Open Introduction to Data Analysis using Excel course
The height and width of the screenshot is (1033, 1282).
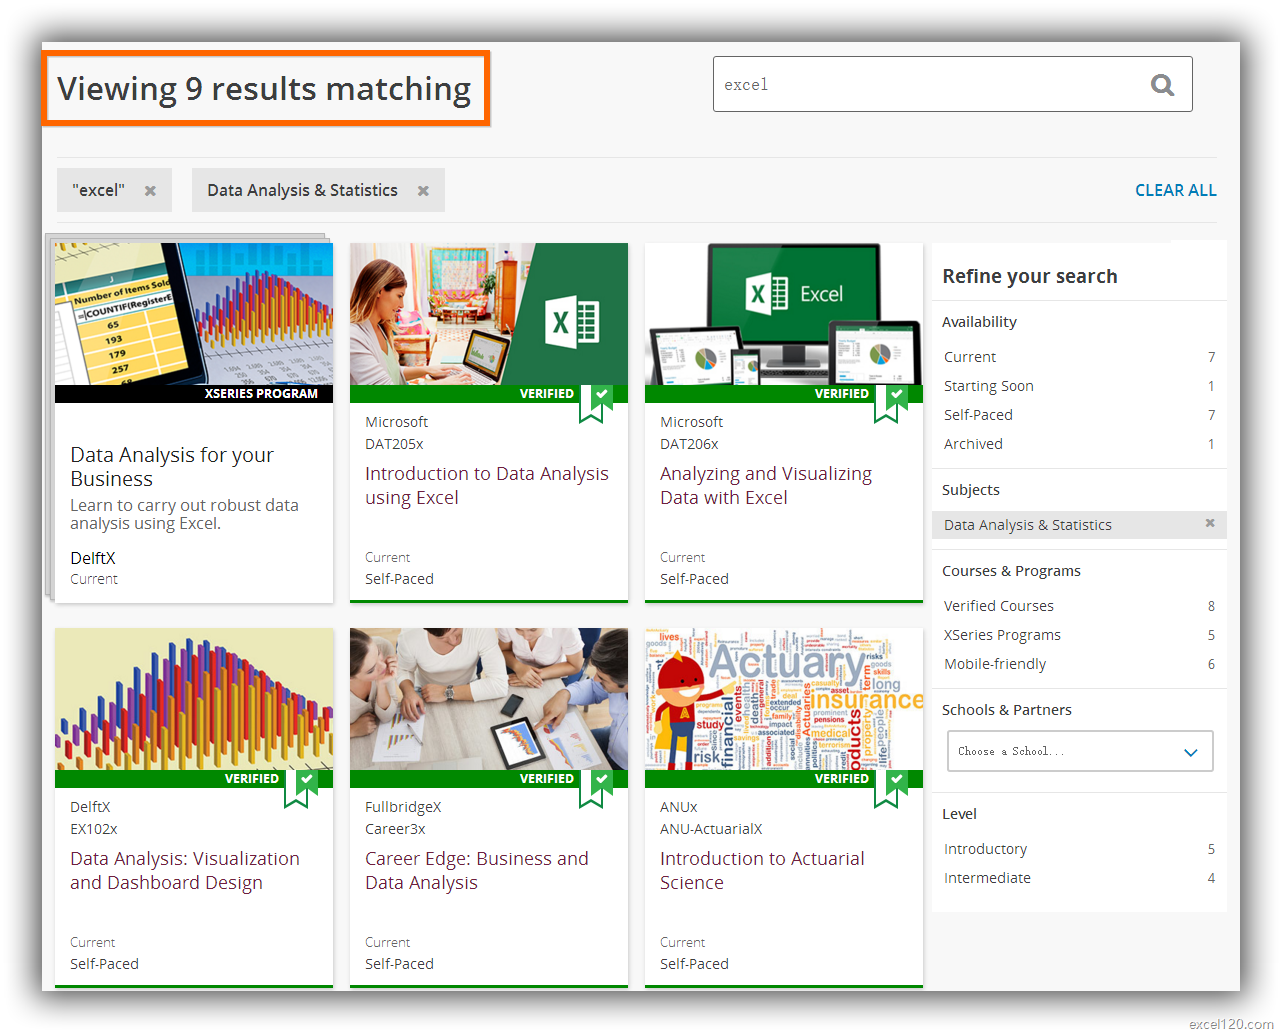tap(486, 486)
